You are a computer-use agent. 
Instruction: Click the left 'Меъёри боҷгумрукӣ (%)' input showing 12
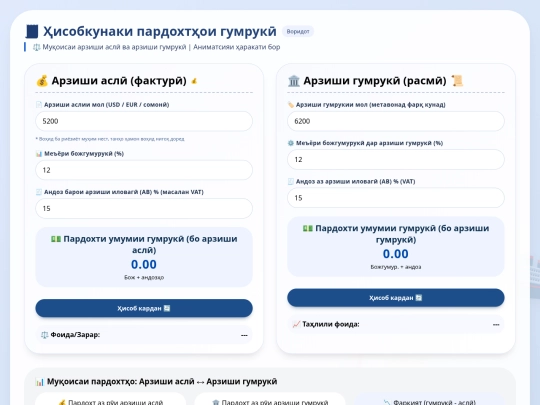coord(144,170)
